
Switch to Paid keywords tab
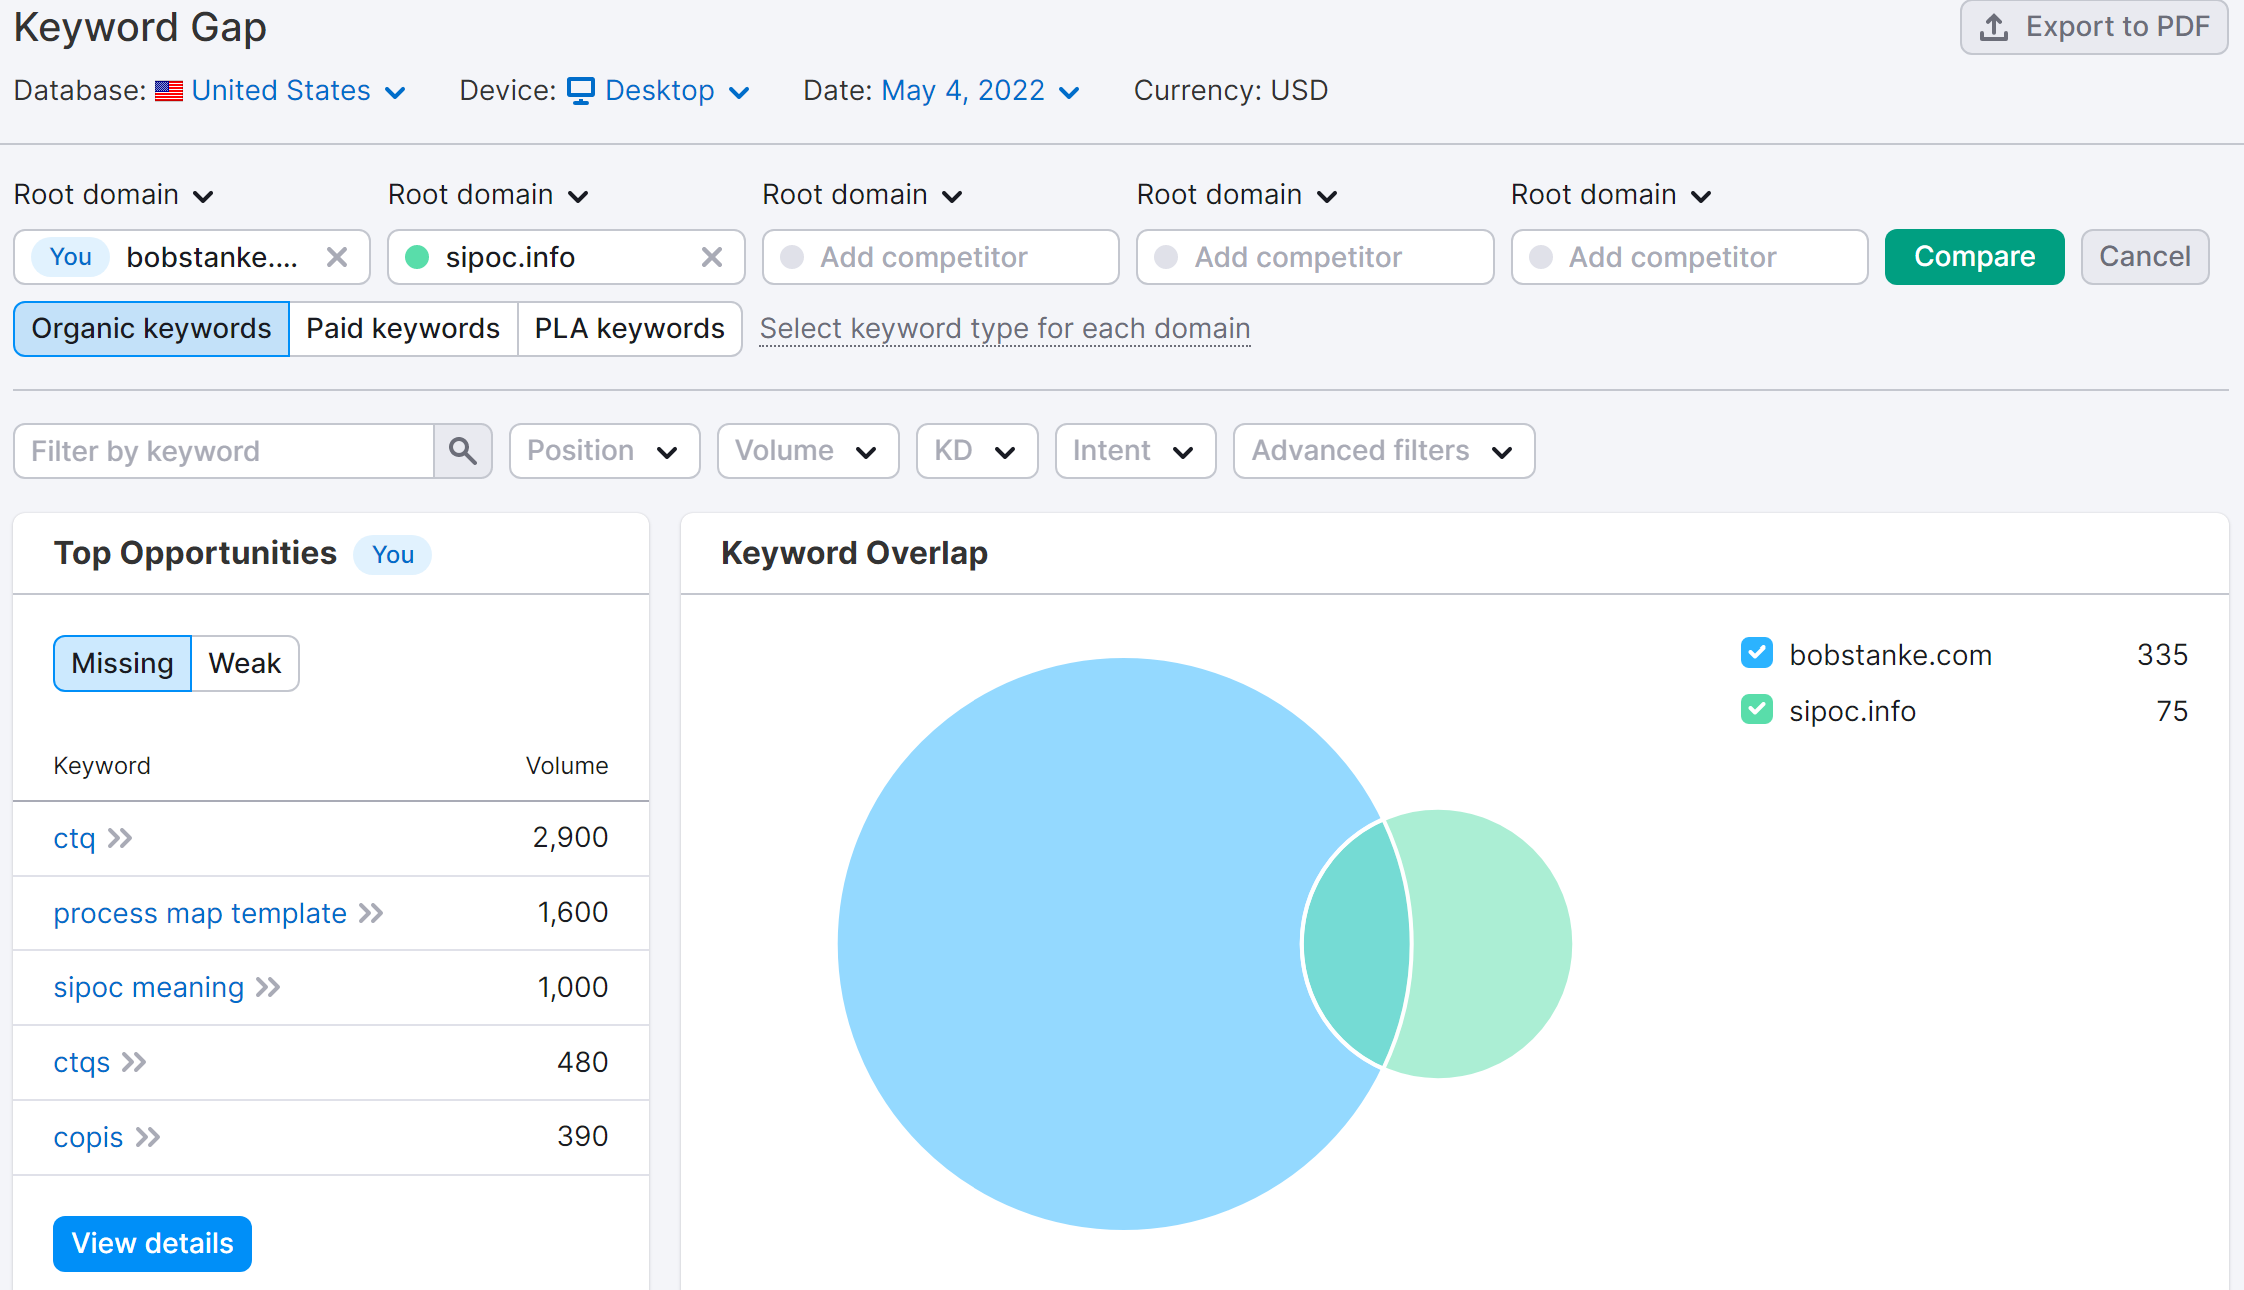click(x=402, y=329)
